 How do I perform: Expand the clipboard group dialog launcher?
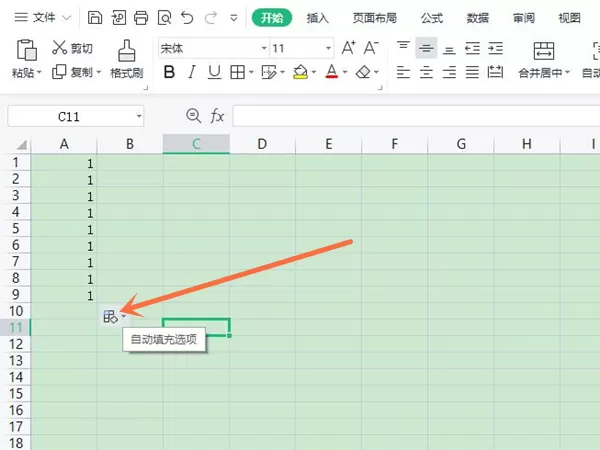[x=145, y=88]
